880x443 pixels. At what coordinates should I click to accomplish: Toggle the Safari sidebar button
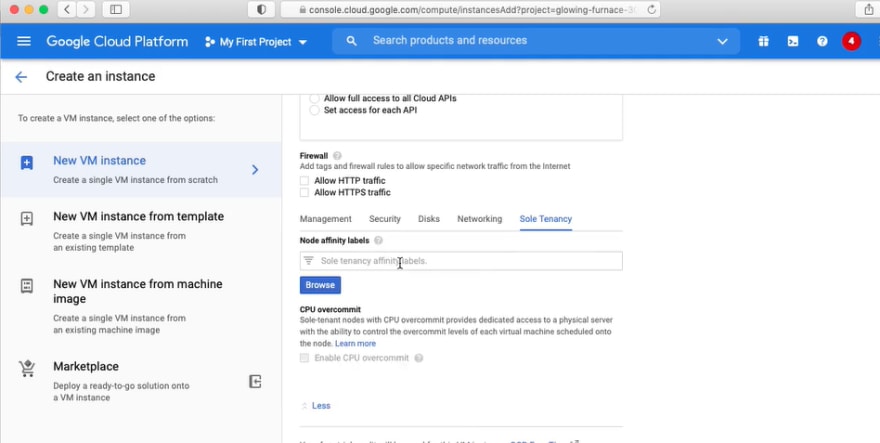click(x=116, y=9)
